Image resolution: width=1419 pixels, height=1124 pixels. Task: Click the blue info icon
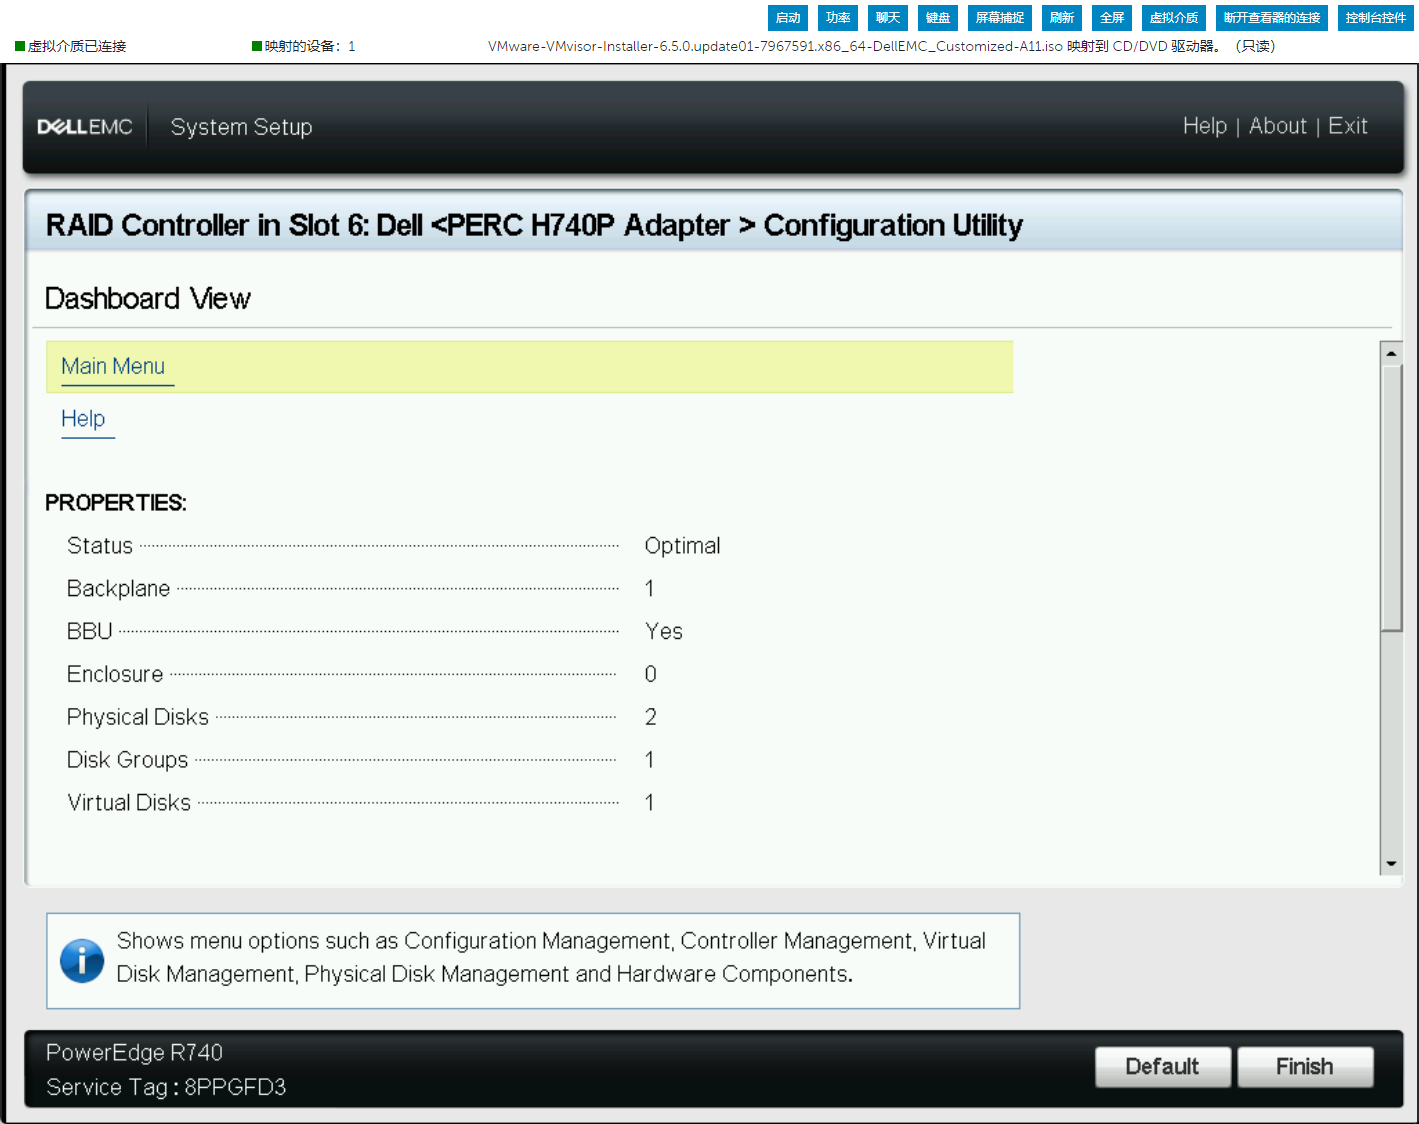tap(82, 961)
